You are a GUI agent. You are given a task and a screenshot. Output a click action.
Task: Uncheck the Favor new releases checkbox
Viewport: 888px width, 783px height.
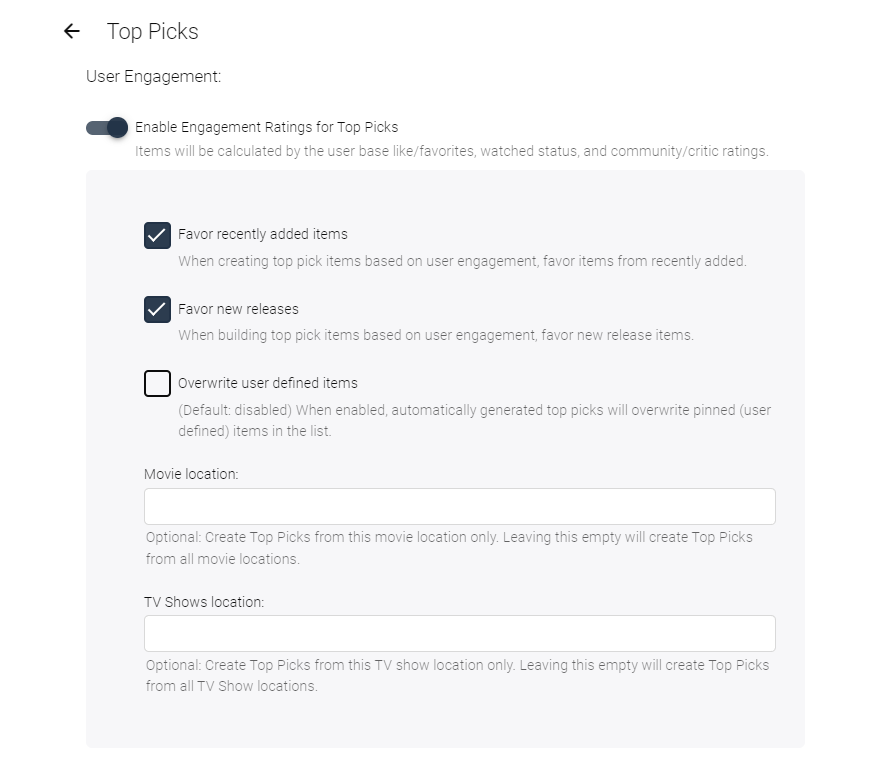coord(157,310)
